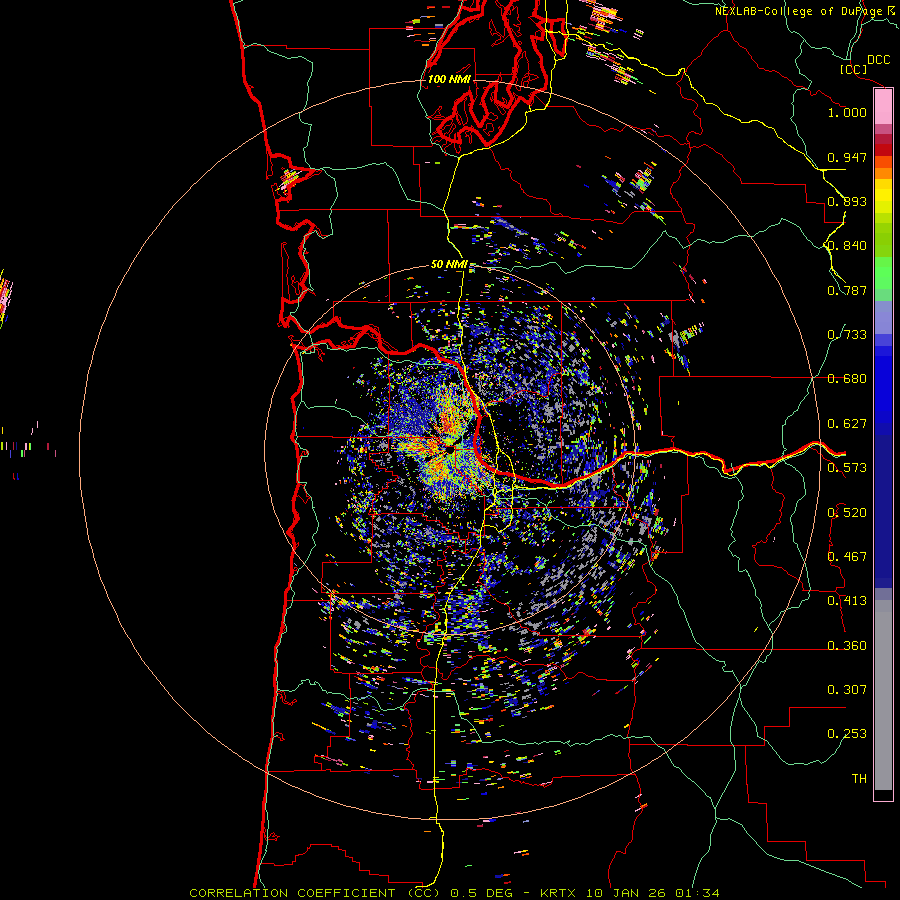Pick the gray segment of the color bar

point(883,695)
